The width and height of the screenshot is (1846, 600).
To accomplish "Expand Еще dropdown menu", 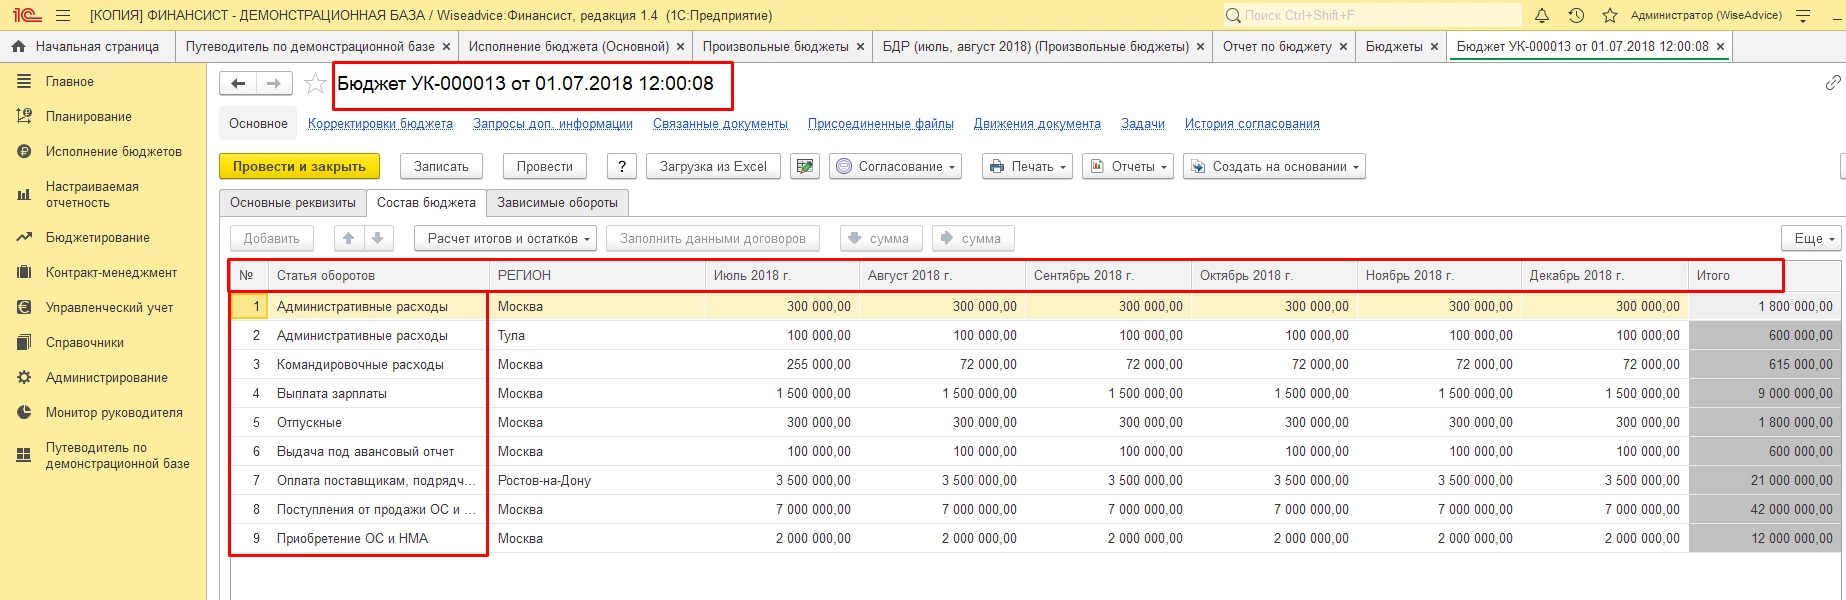I will [x=1812, y=239].
